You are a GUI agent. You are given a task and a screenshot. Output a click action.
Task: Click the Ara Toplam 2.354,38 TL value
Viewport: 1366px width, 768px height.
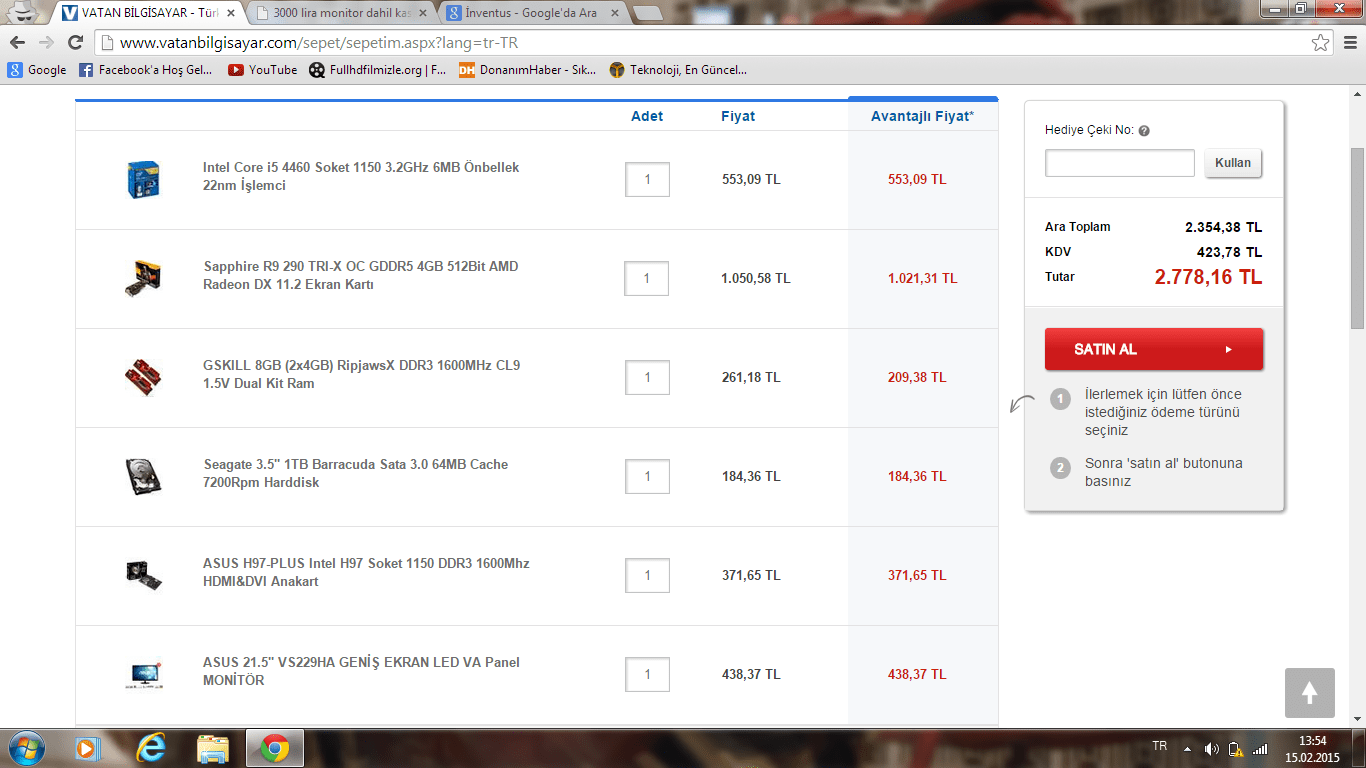[1223, 227]
